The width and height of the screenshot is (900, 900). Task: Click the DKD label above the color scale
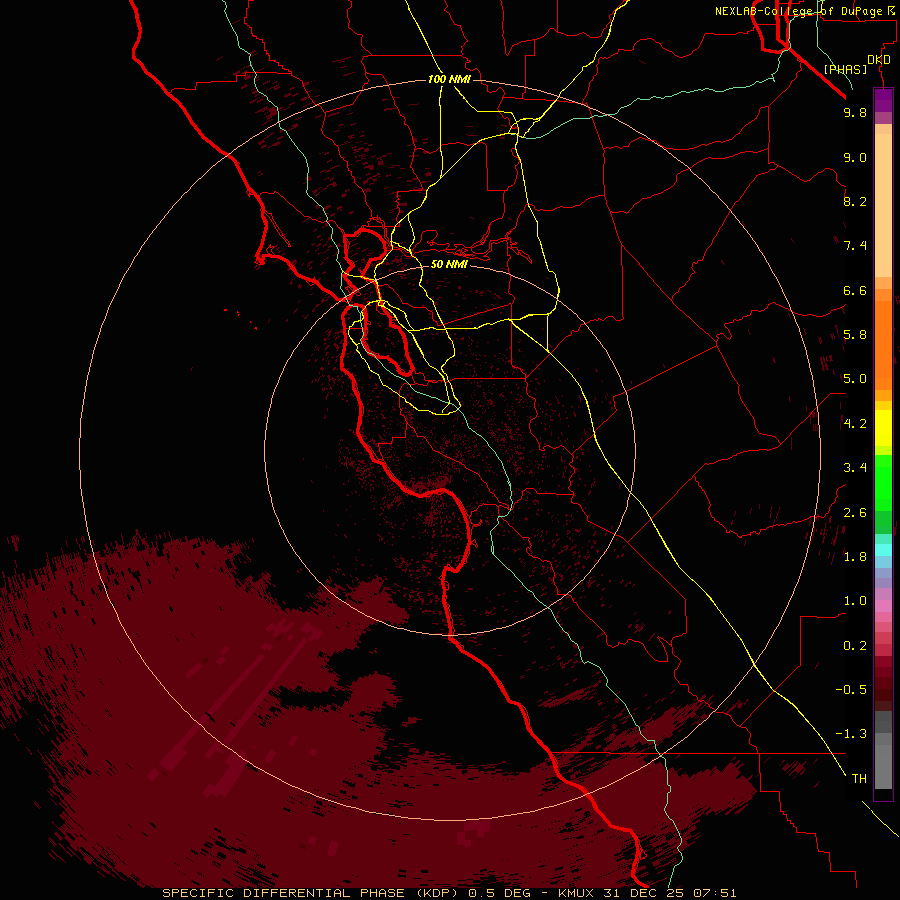click(879, 60)
